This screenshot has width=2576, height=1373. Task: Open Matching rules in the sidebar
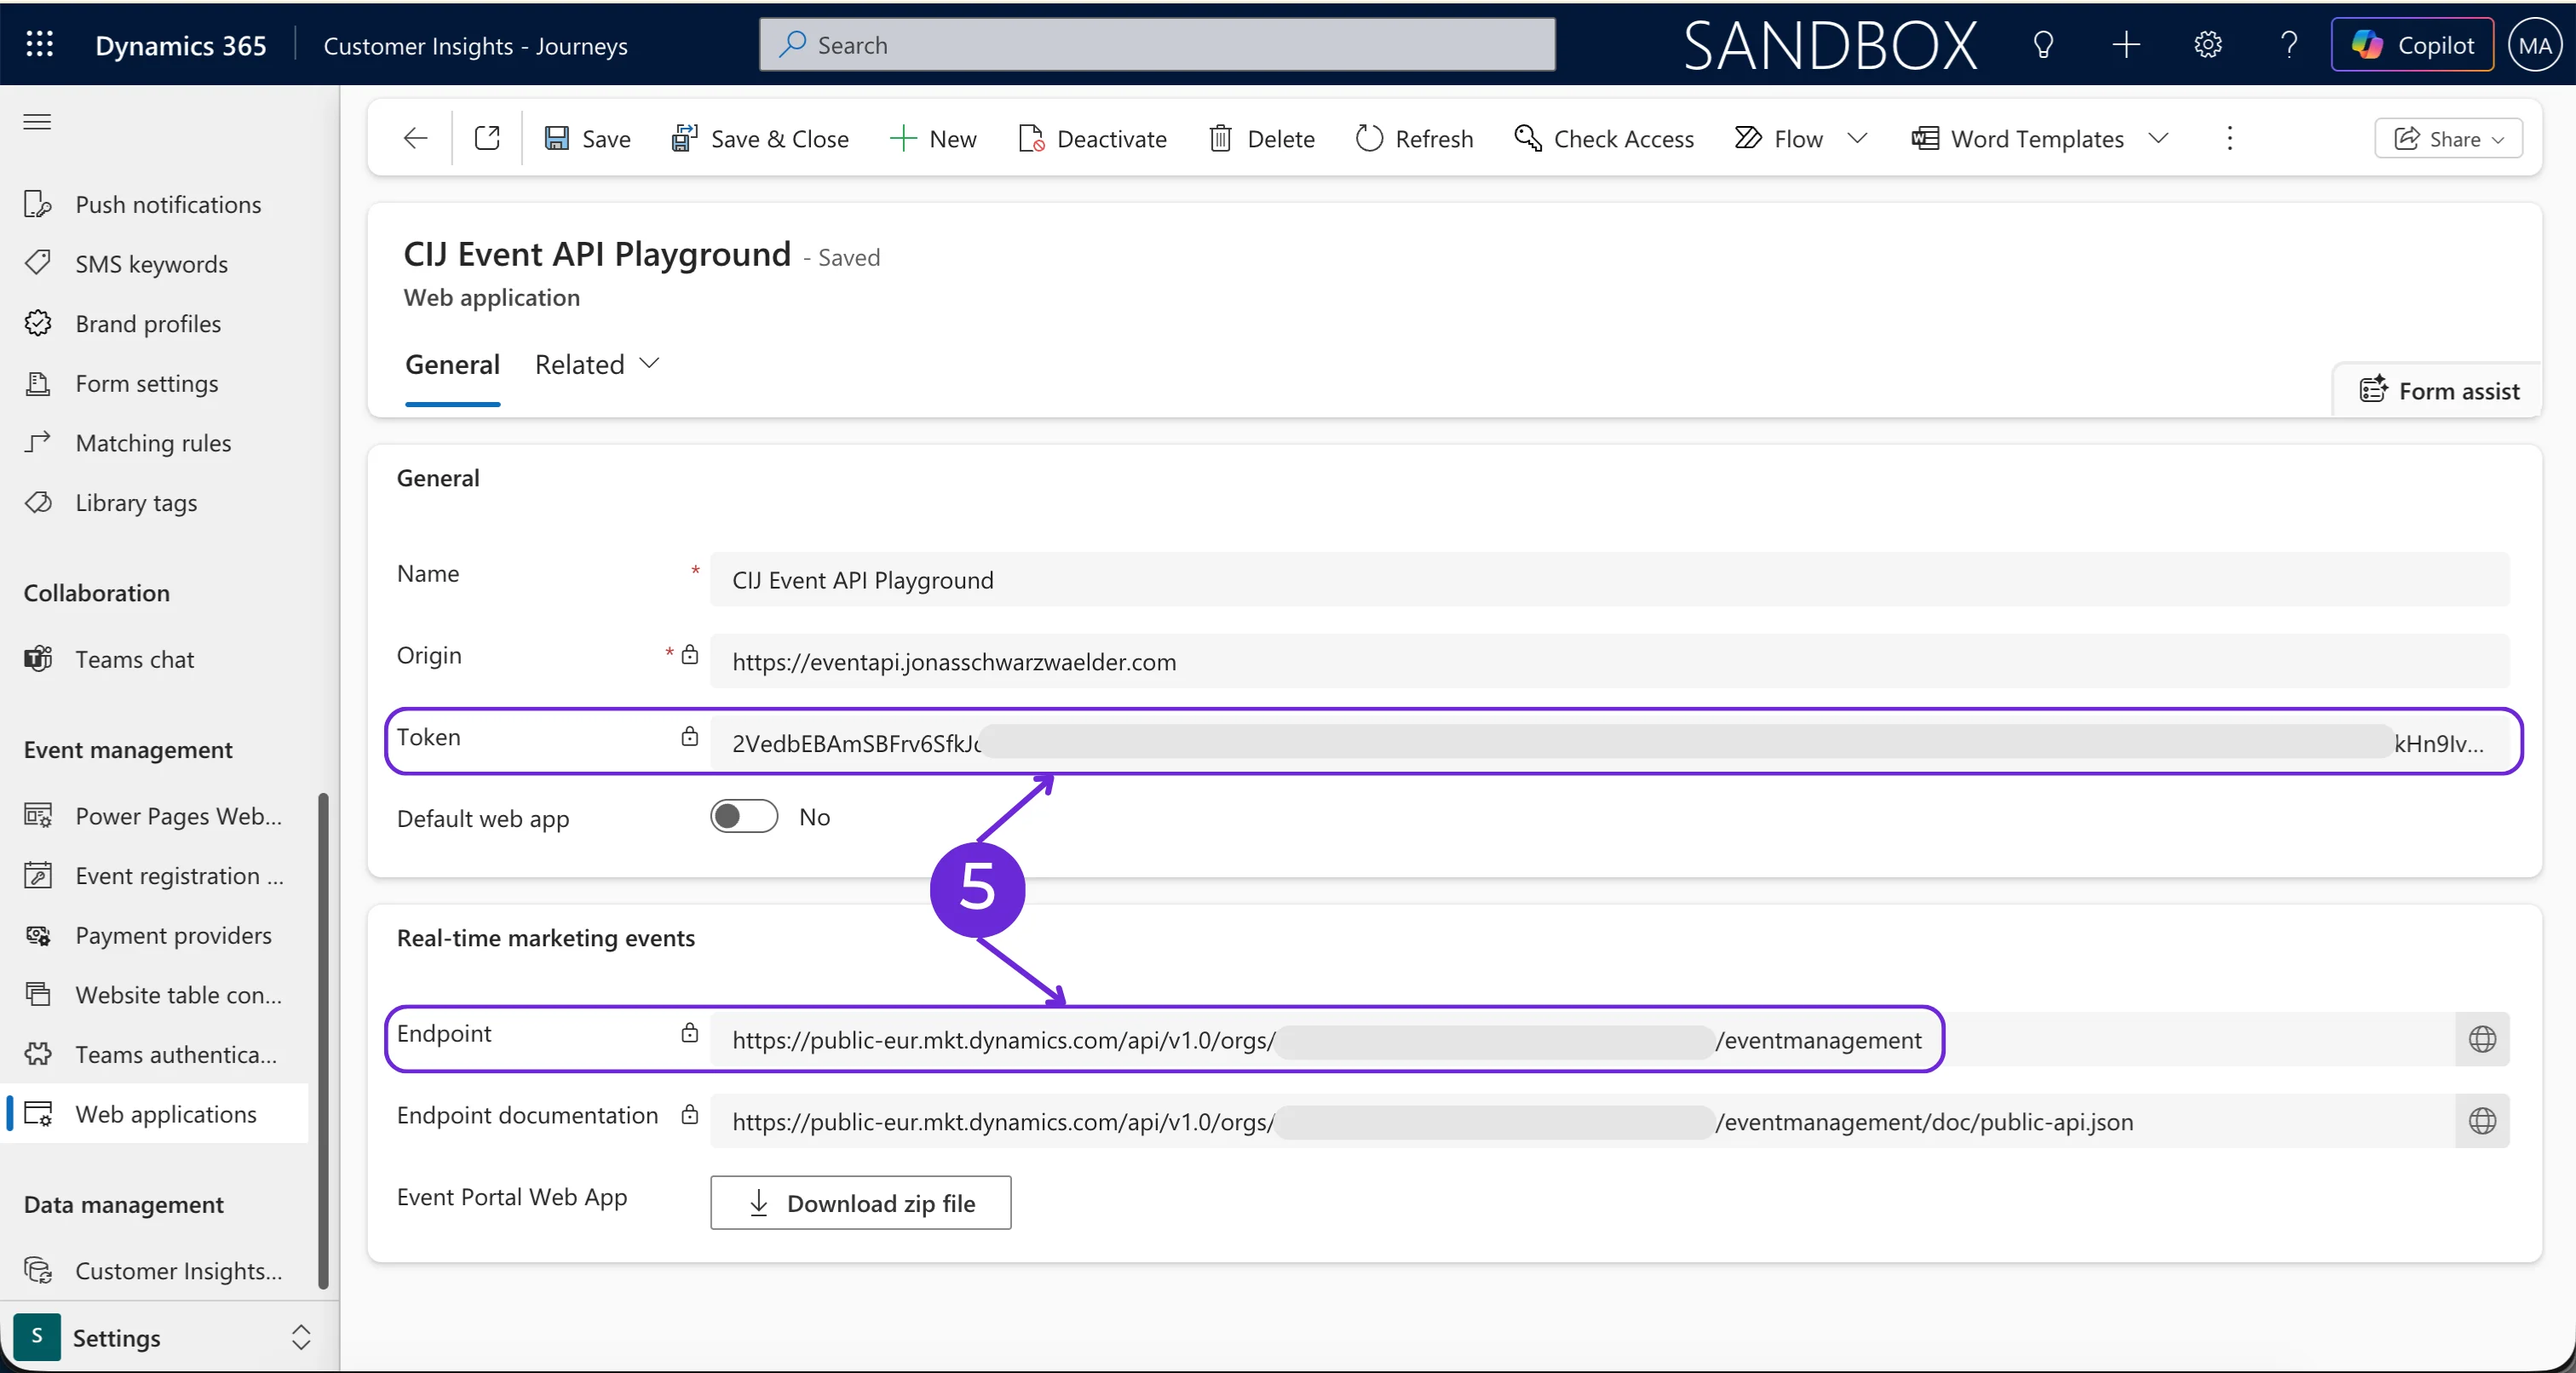[155, 443]
